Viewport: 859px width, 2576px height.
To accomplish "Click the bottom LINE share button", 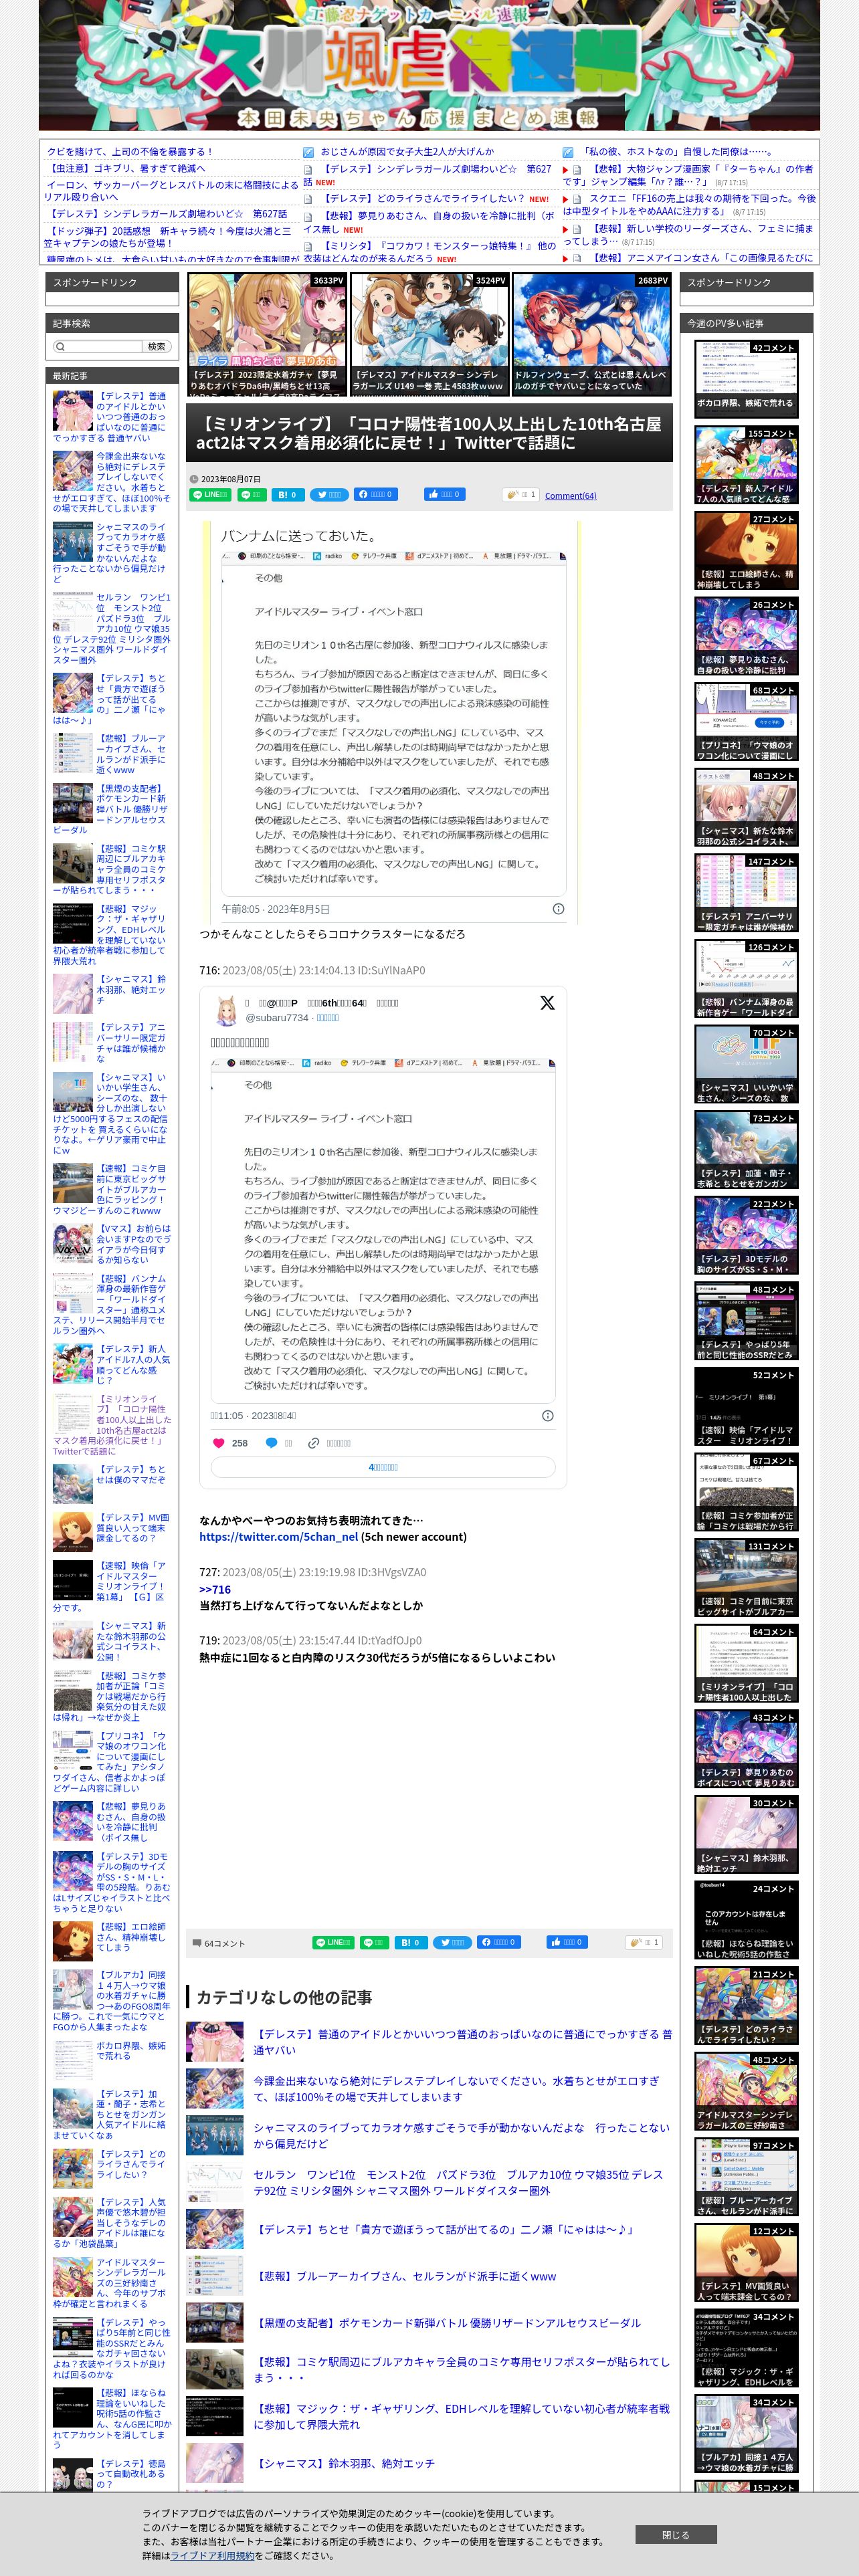I will [x=333, y=1942].
